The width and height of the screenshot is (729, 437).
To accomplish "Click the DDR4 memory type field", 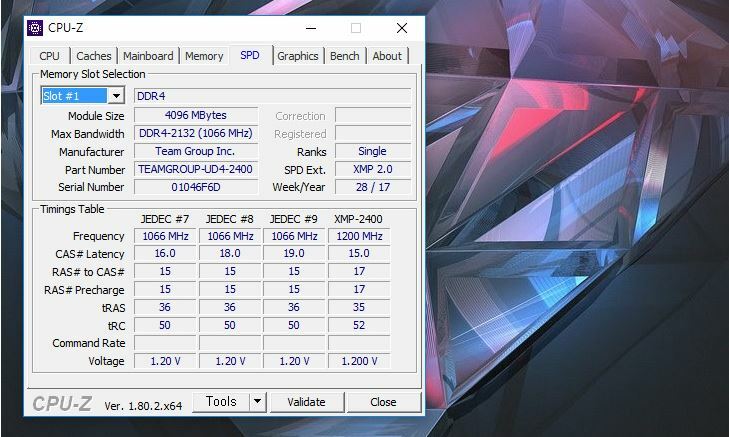I will (x=272, y=96).
